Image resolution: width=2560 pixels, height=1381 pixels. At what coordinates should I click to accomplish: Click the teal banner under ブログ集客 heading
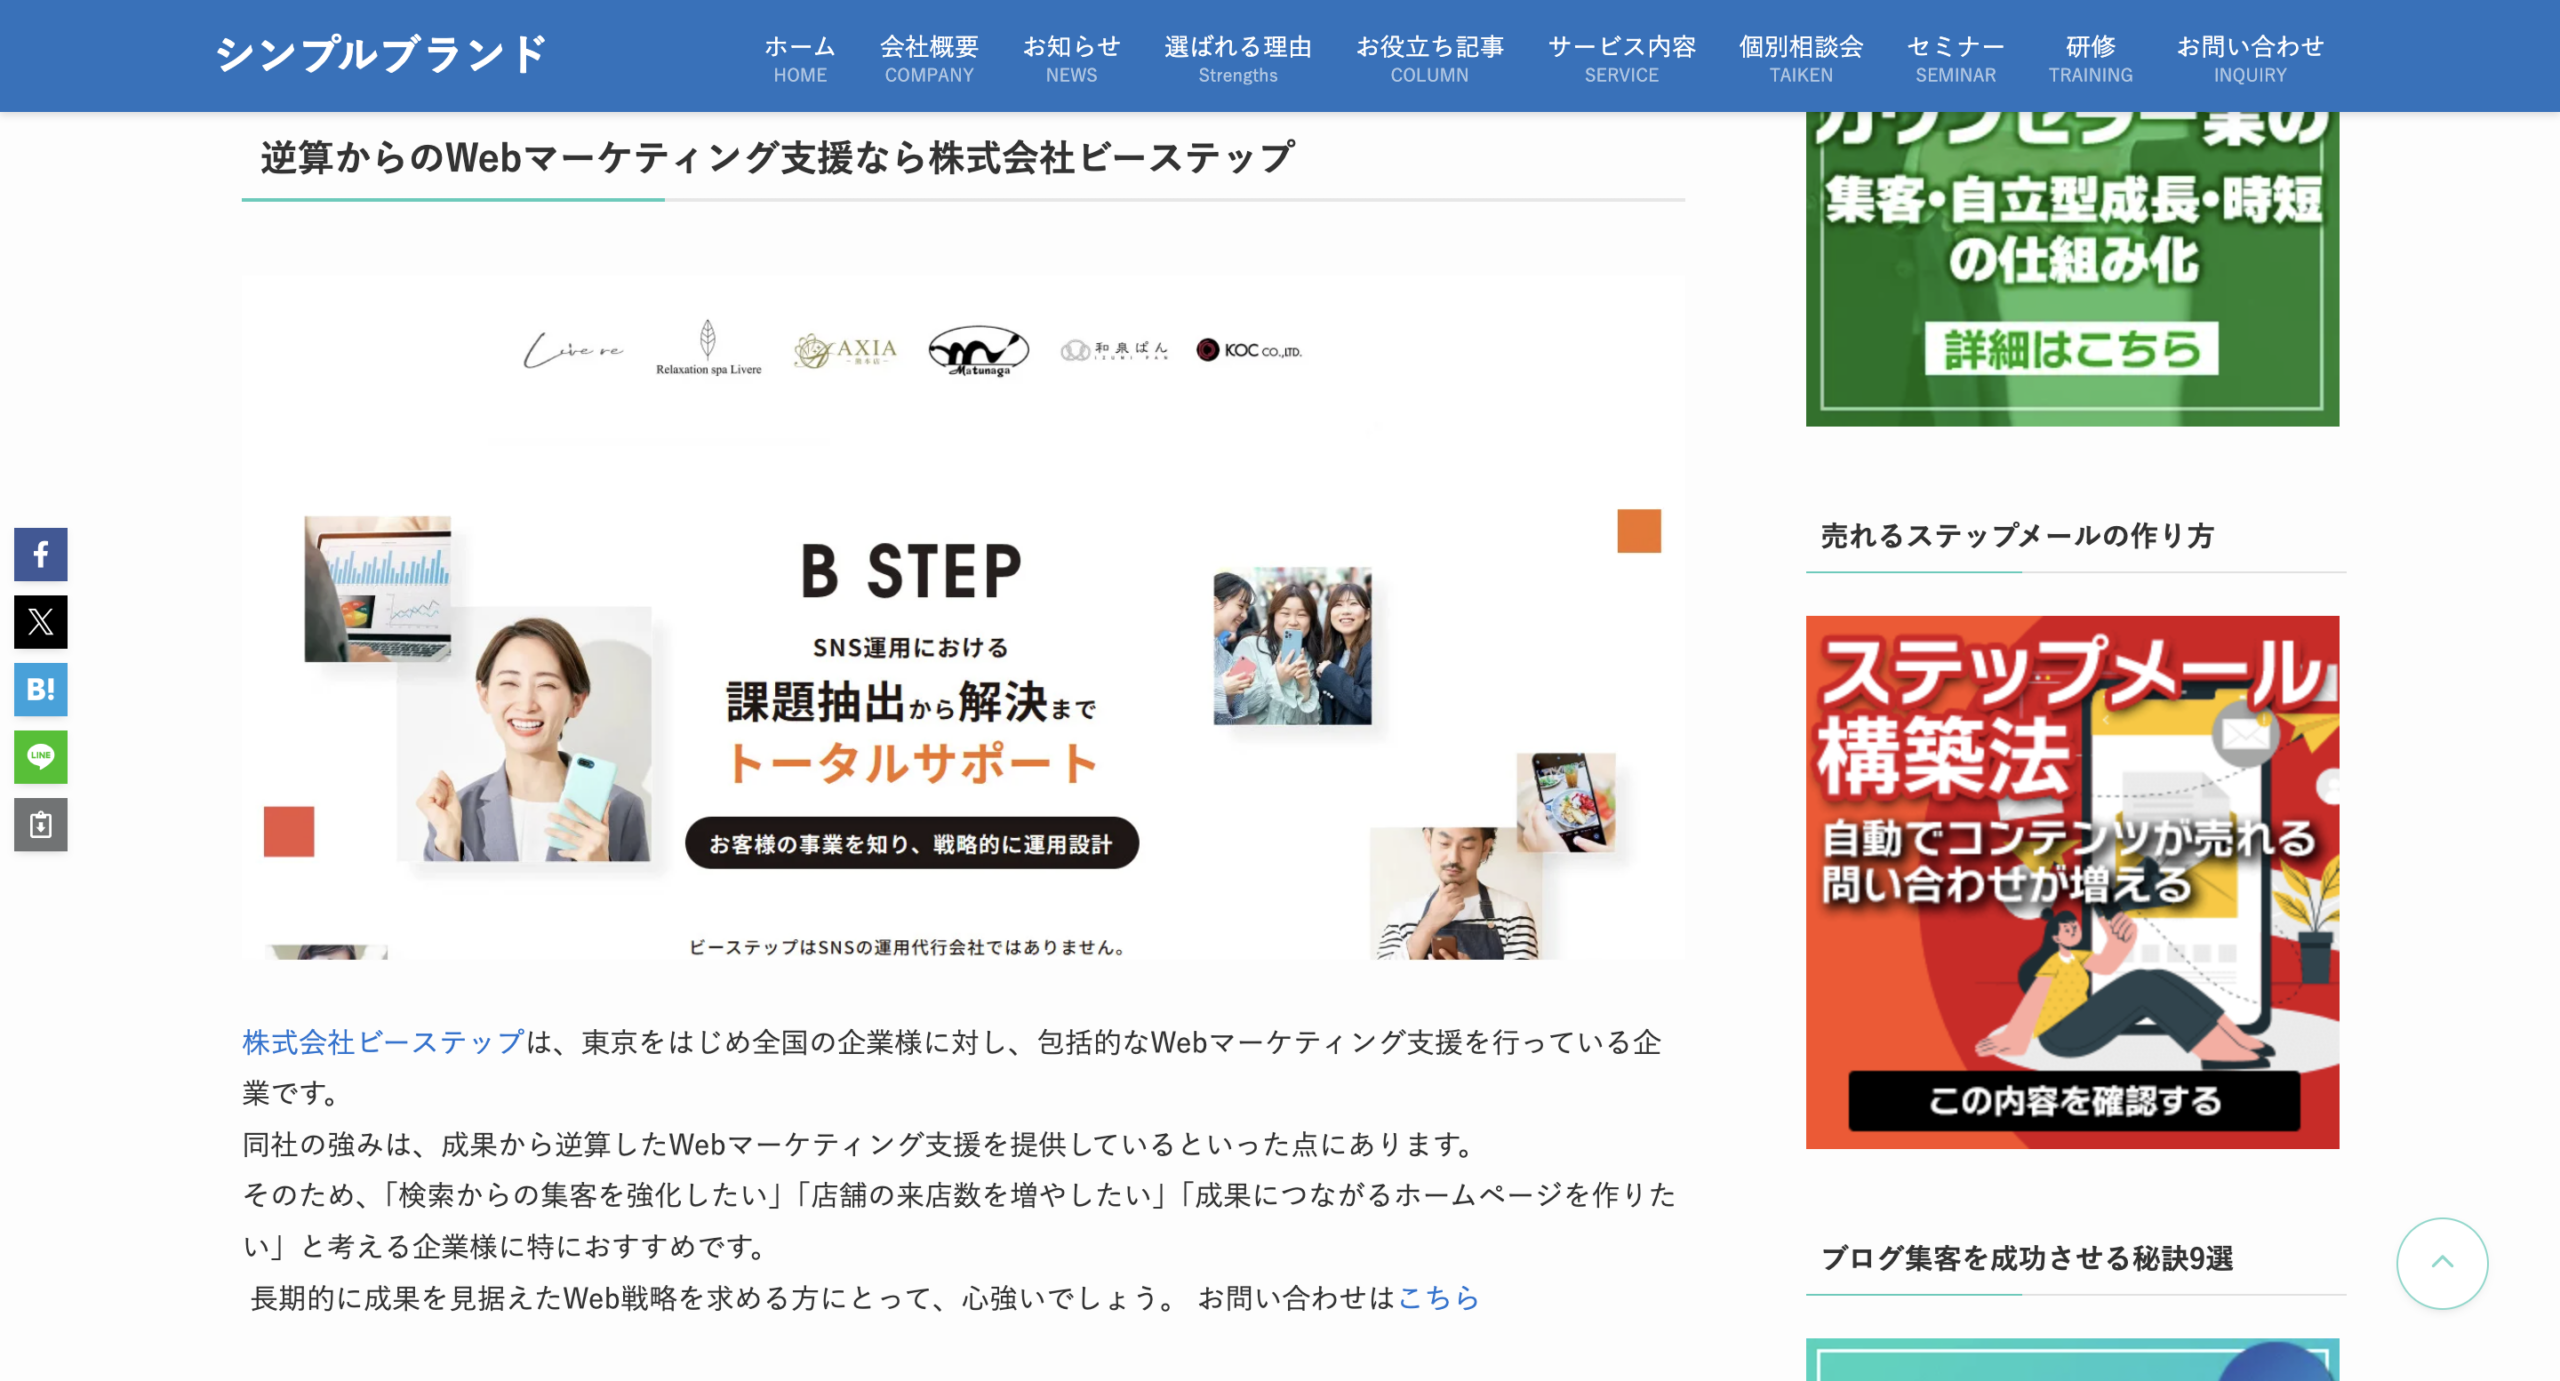click(x=2072, y=1360)
